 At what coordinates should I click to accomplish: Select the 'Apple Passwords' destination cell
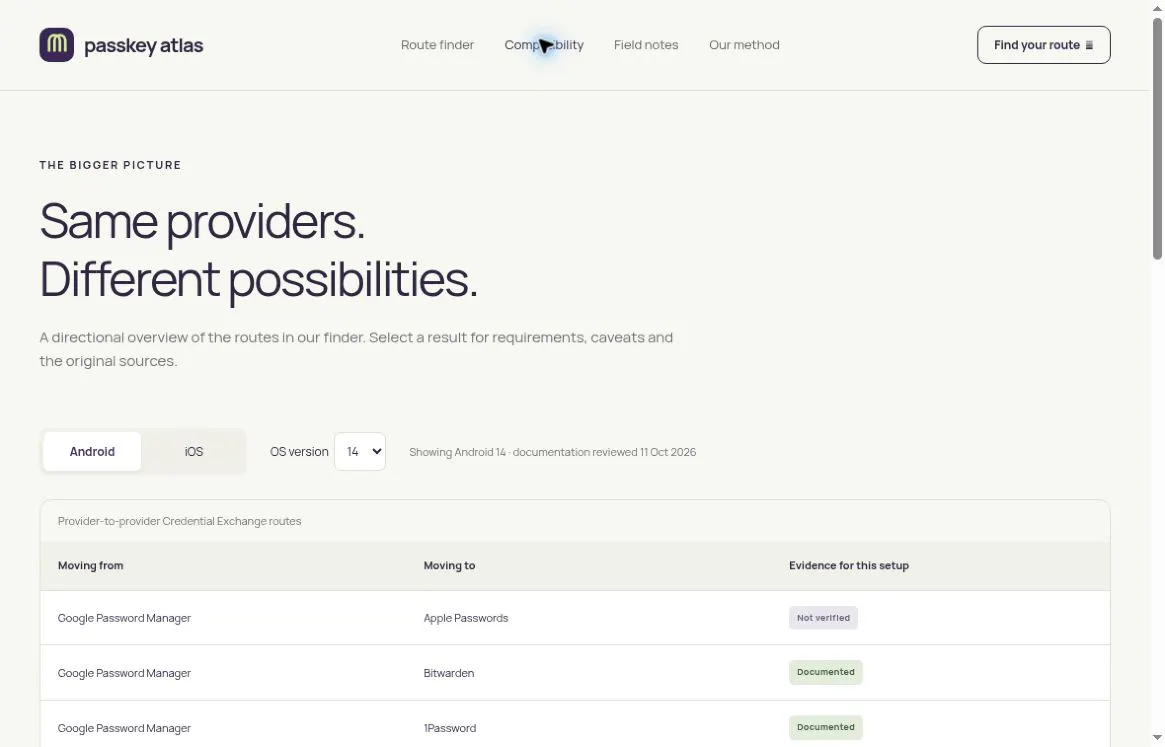pyautogui.click(x=466, y=618)
